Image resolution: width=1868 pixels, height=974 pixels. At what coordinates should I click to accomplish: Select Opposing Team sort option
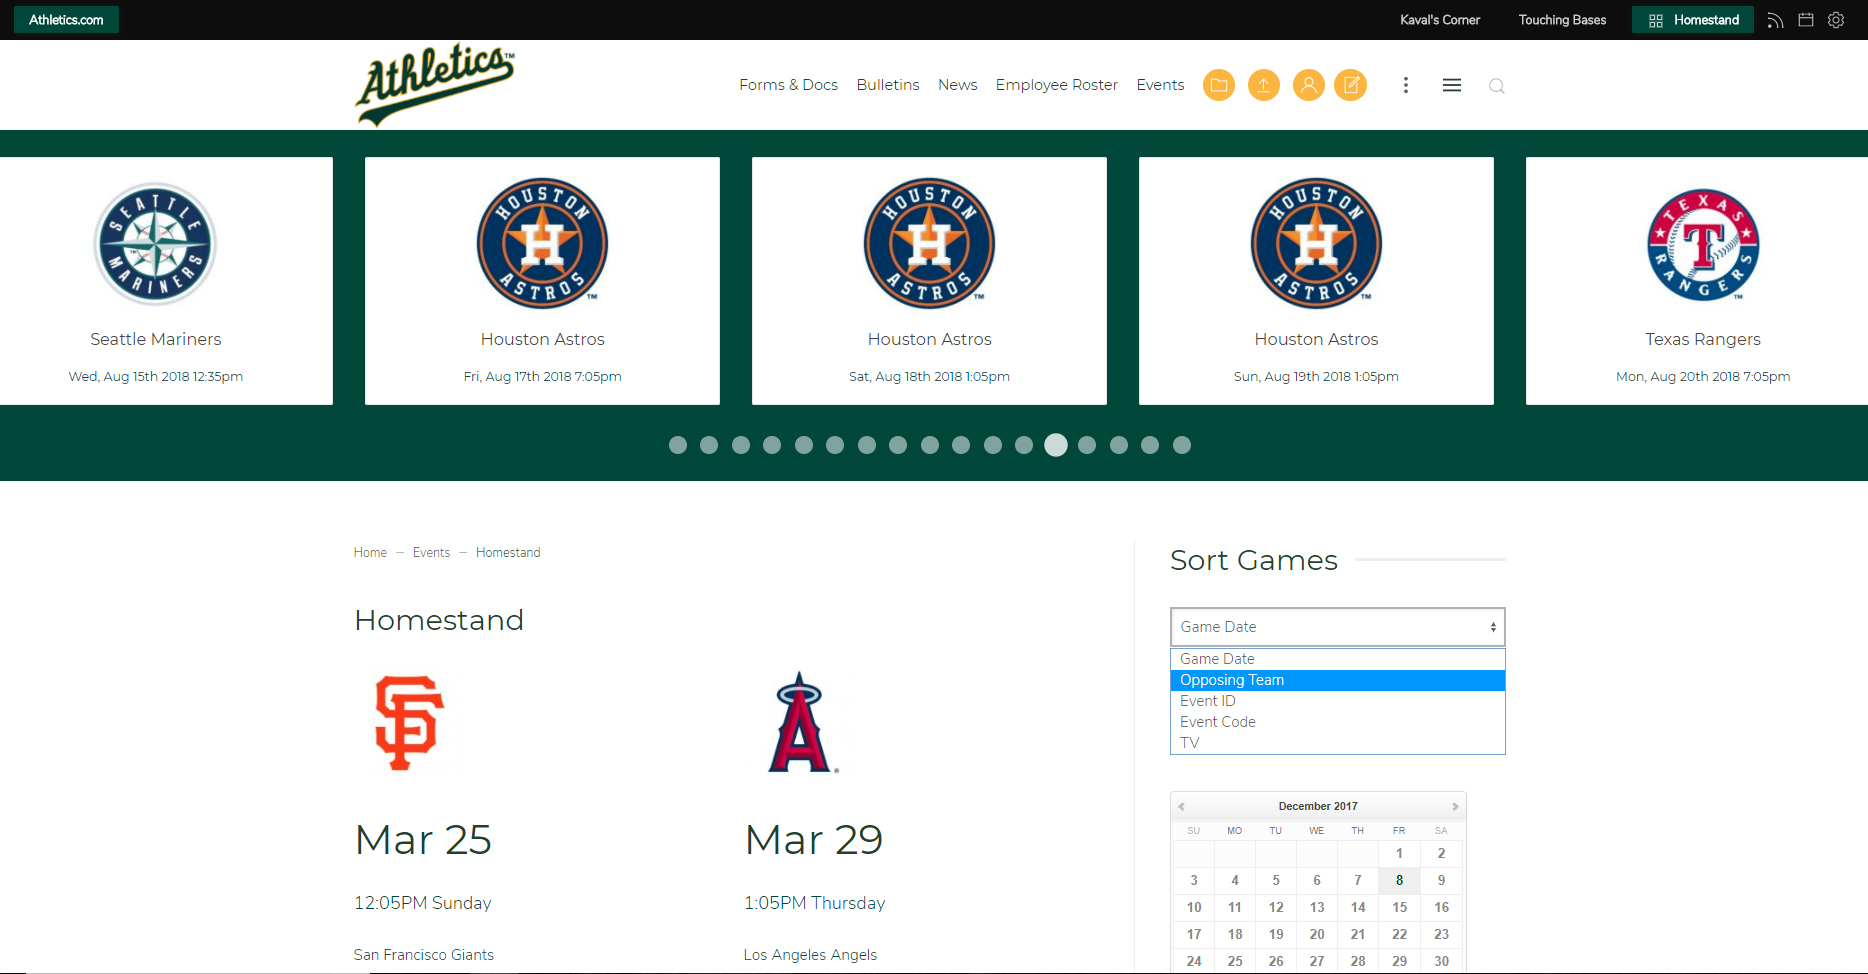1337,680
